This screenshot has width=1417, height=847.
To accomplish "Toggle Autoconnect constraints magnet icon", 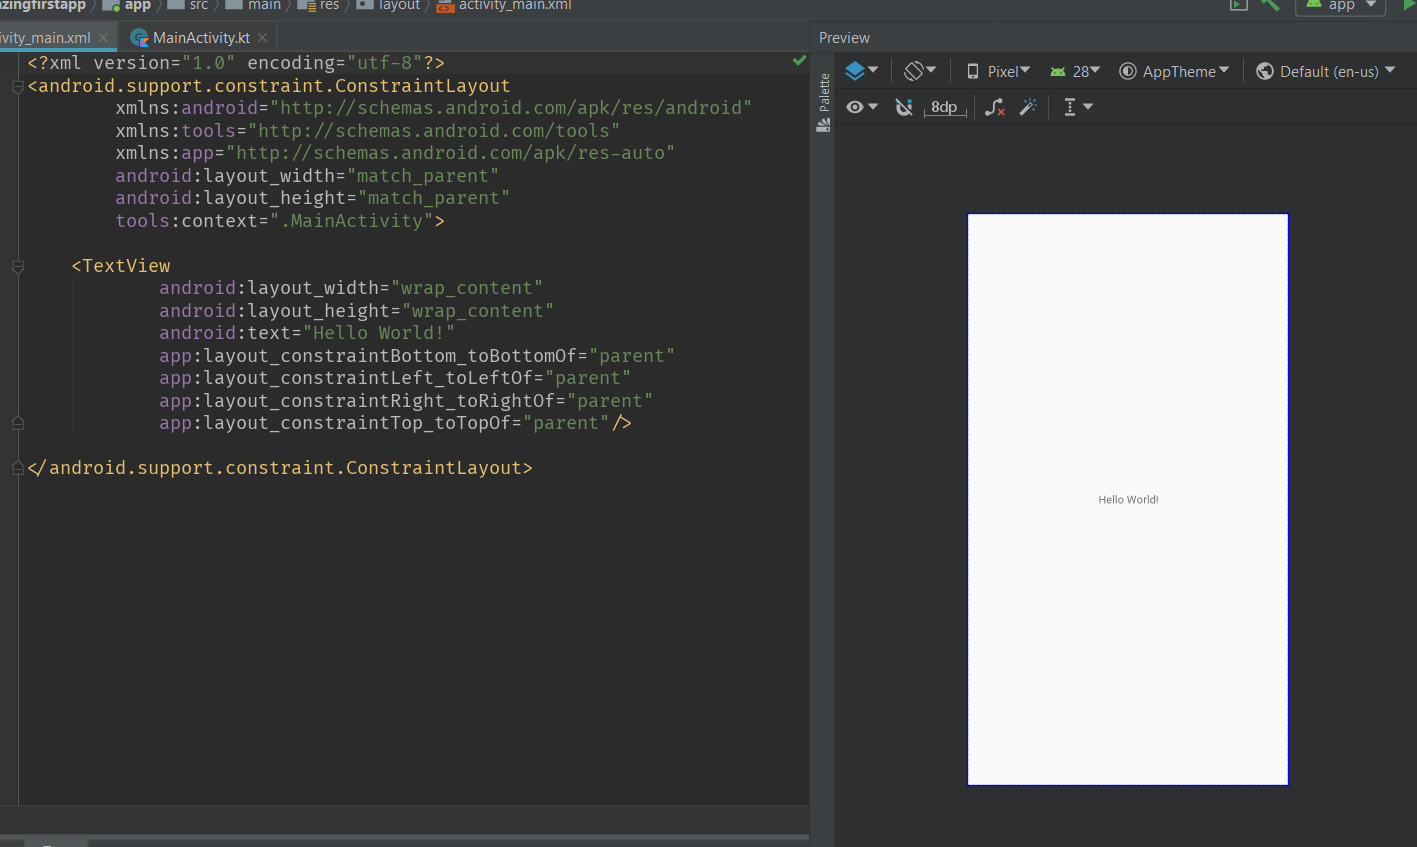I will 904,106.
